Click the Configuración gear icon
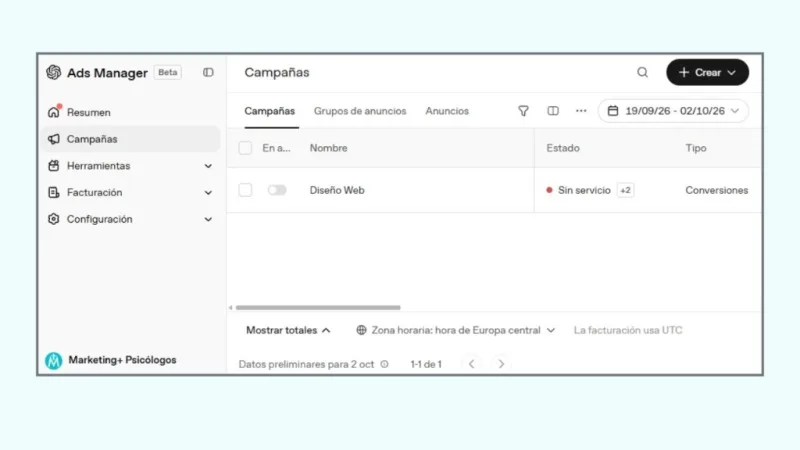This screenshot has height=450, width=800. click(54, 219)
